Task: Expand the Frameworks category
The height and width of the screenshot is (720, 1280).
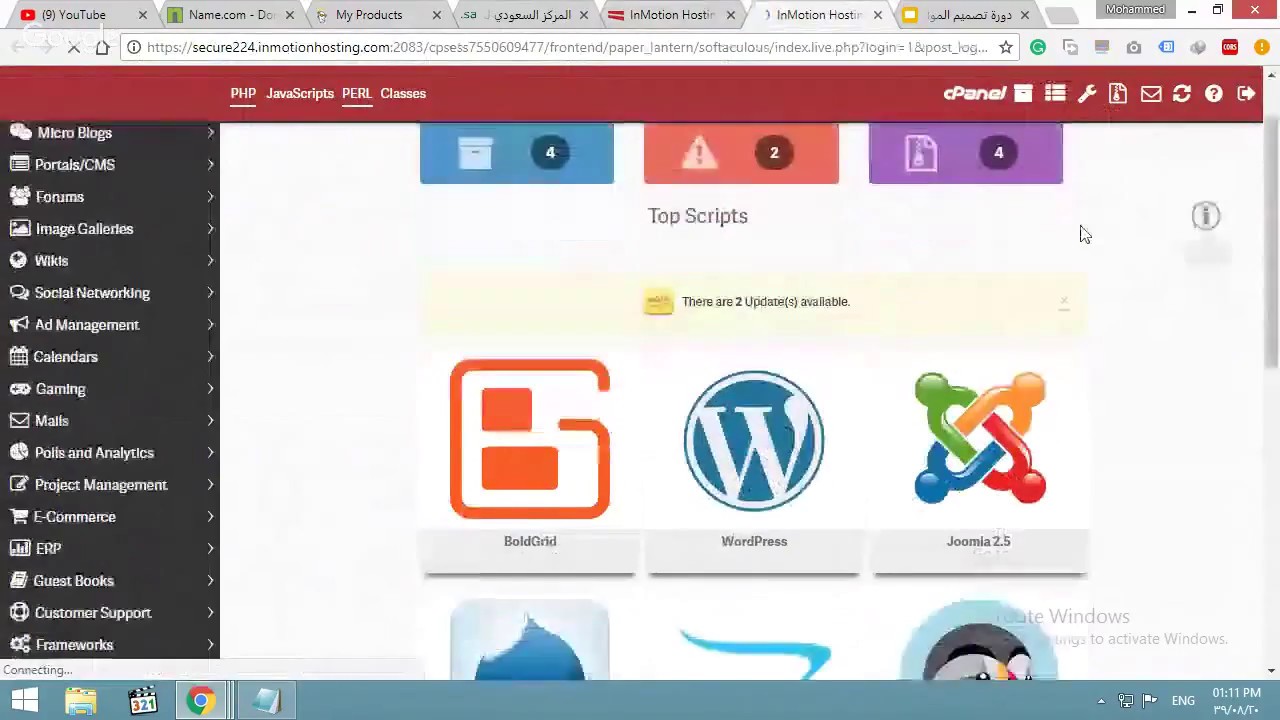Action: (x=110, y=645)
